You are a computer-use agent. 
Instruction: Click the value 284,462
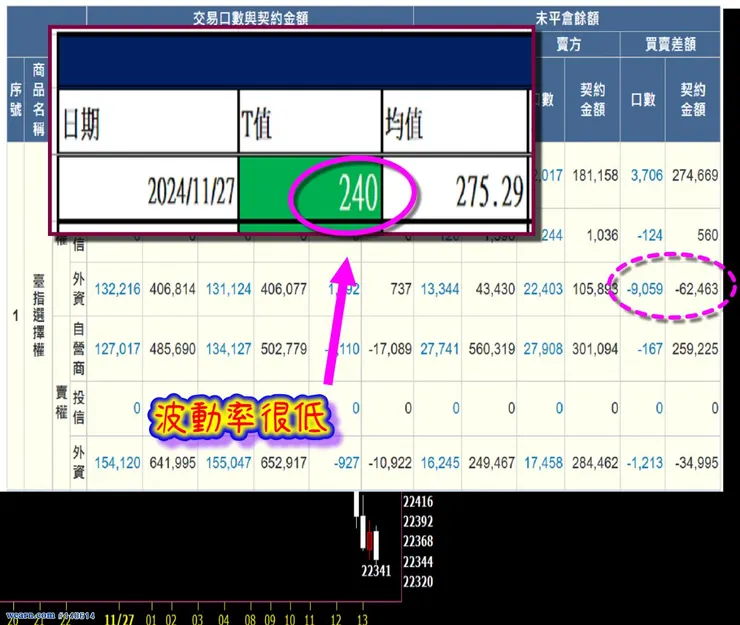(595, 463)
